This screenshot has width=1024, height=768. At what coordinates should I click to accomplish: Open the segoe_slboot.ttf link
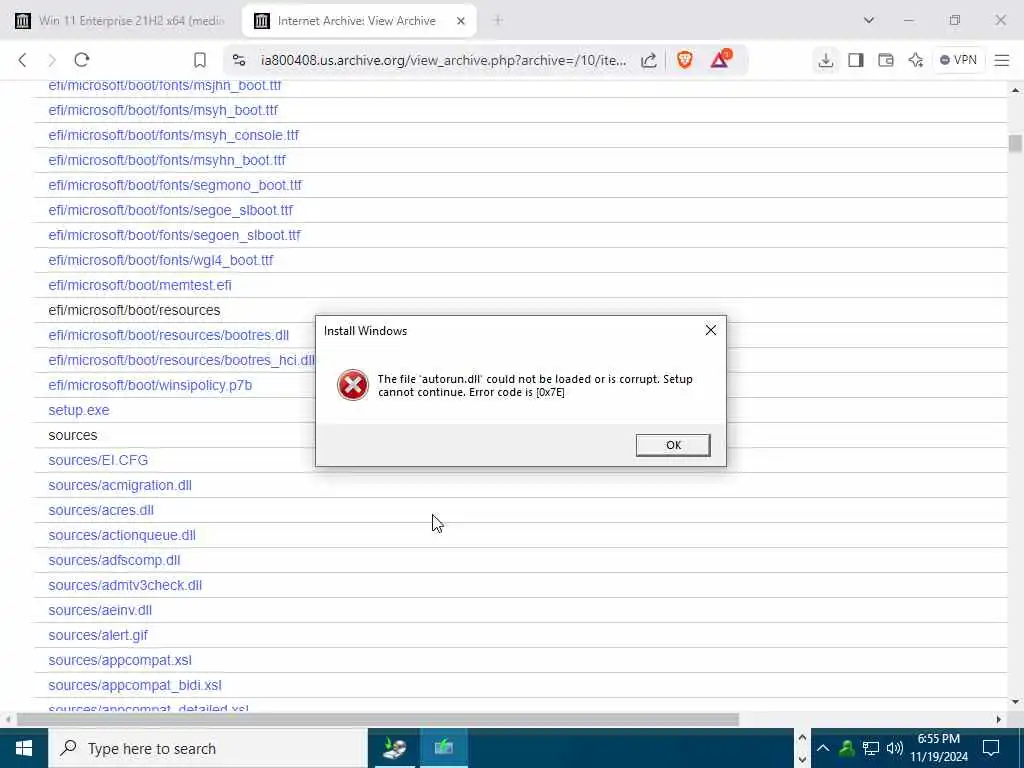(x=170, y=210)
